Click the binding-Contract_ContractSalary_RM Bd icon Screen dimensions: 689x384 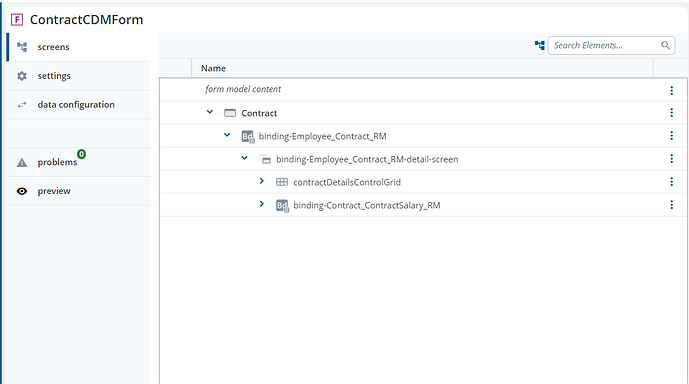(283, 206)
